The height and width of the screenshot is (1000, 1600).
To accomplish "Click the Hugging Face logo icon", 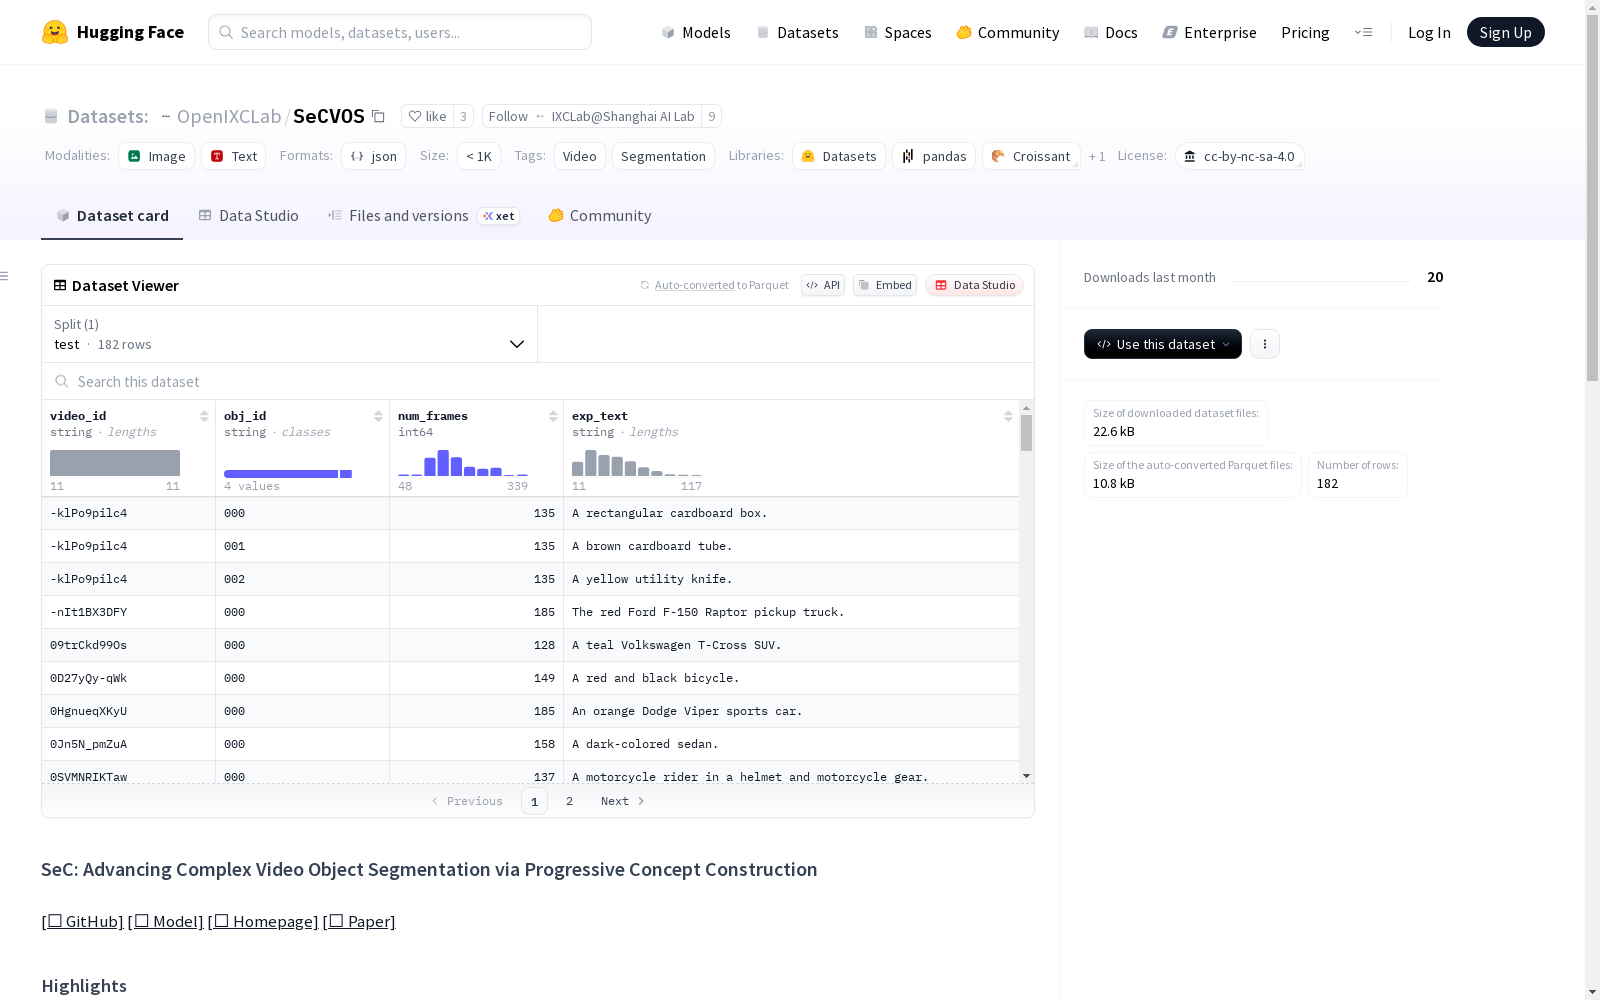I will (55, 32).
